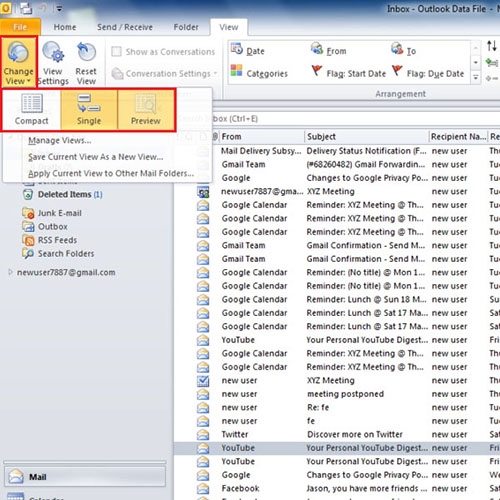Click meeting icon for newuser7887@gma... XYZ Meeting

pyautogui.click(x=203, y=192)
